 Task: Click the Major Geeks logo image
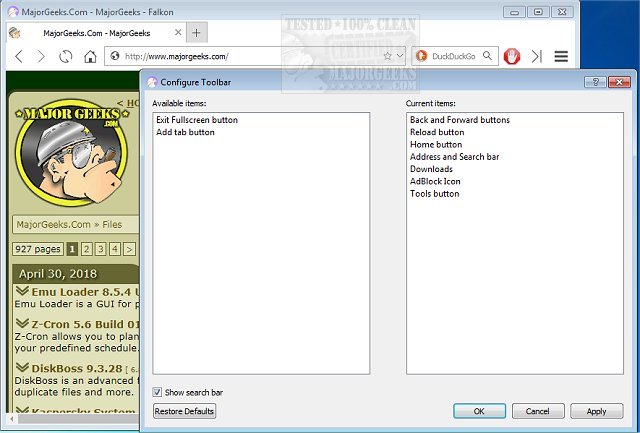click(x=72, y=151)
